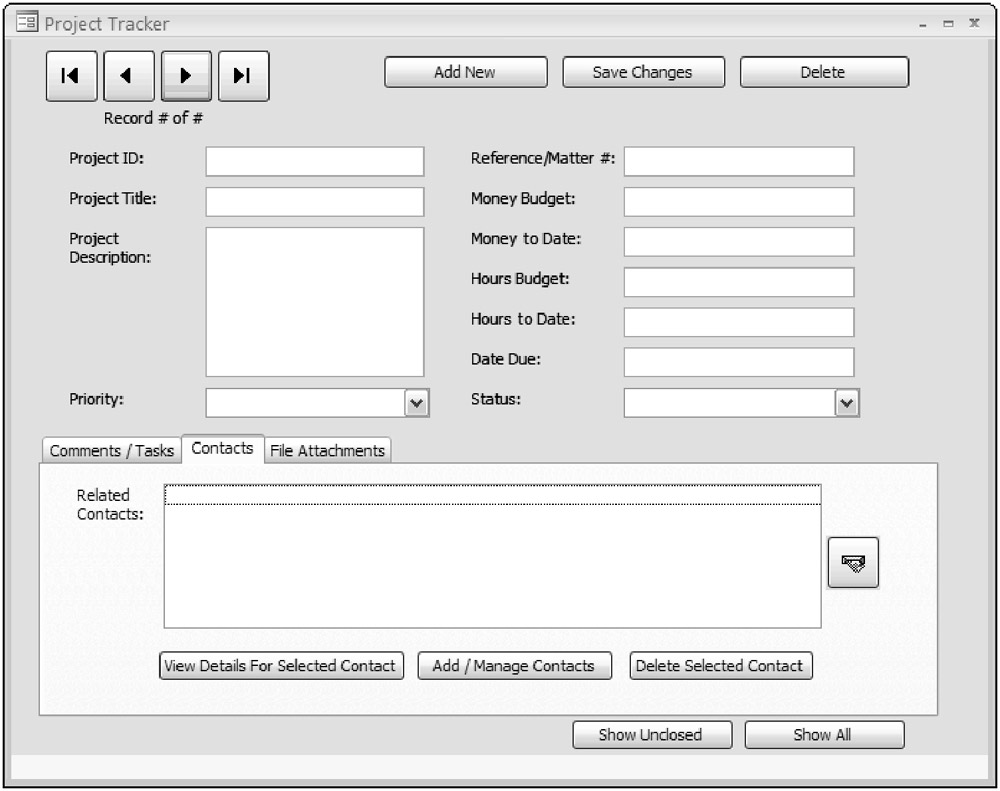The width and height of the screenshot is (1000, 791).
Task: Click Delete Selected Contact button
Action: [x=720, y=666]
